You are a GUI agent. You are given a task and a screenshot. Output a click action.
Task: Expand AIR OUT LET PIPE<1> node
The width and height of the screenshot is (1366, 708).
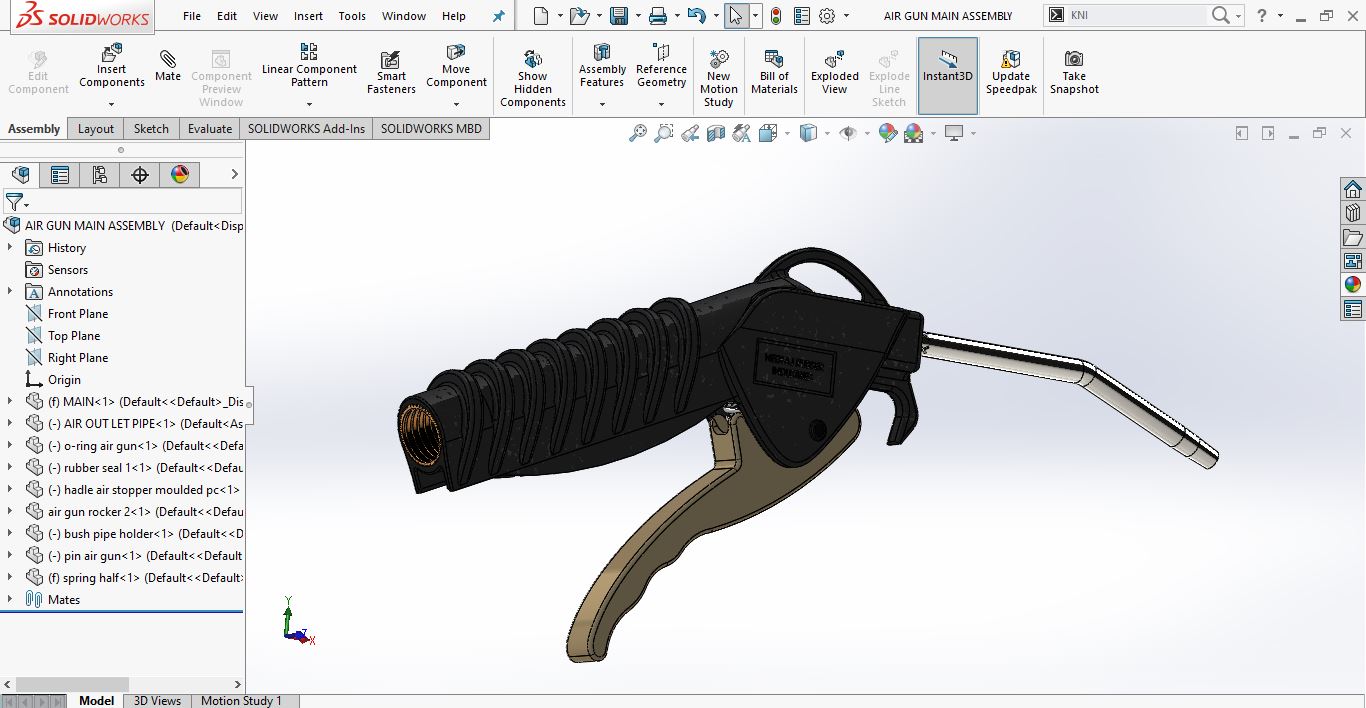10,423
